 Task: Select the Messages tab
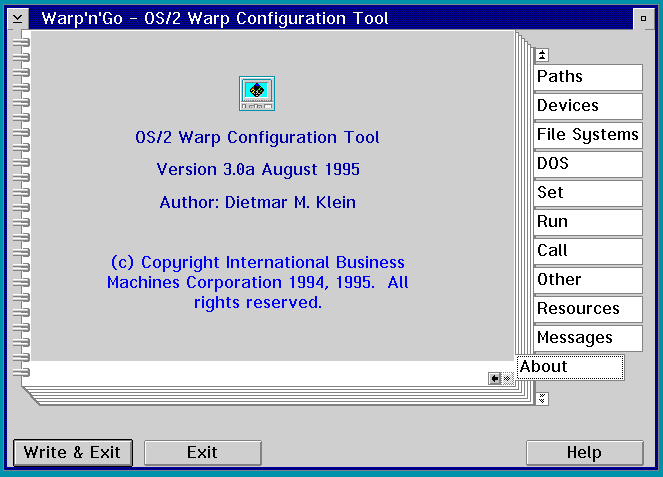pos(588,338)
